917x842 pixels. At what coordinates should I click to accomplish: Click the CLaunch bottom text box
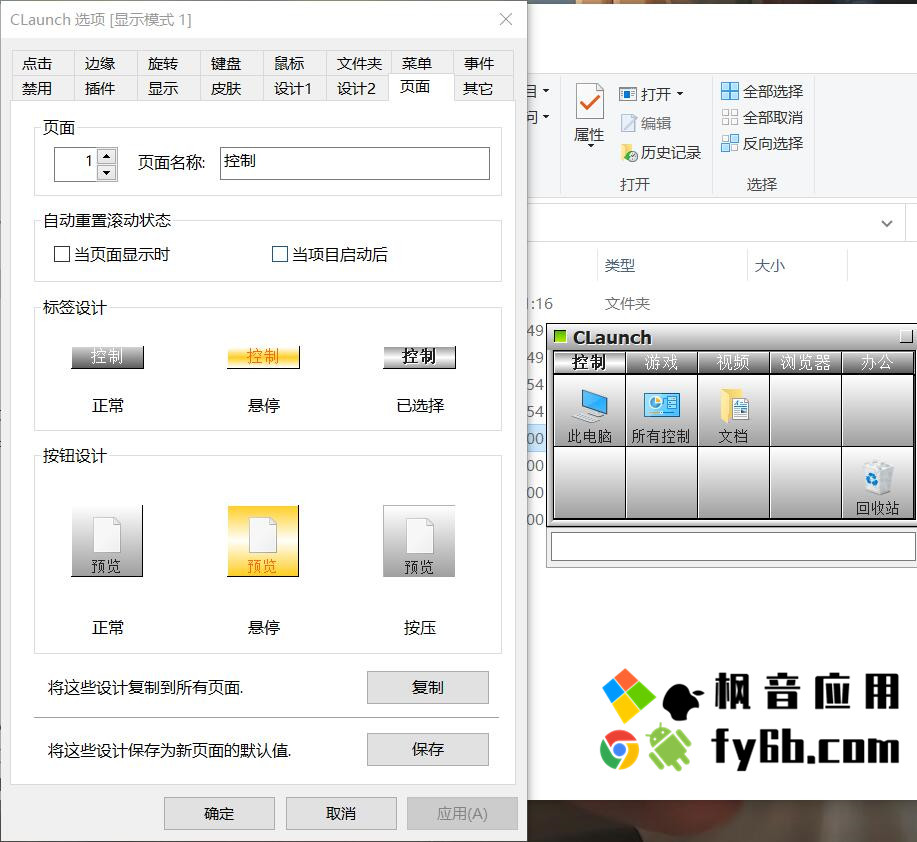[733, 547]
